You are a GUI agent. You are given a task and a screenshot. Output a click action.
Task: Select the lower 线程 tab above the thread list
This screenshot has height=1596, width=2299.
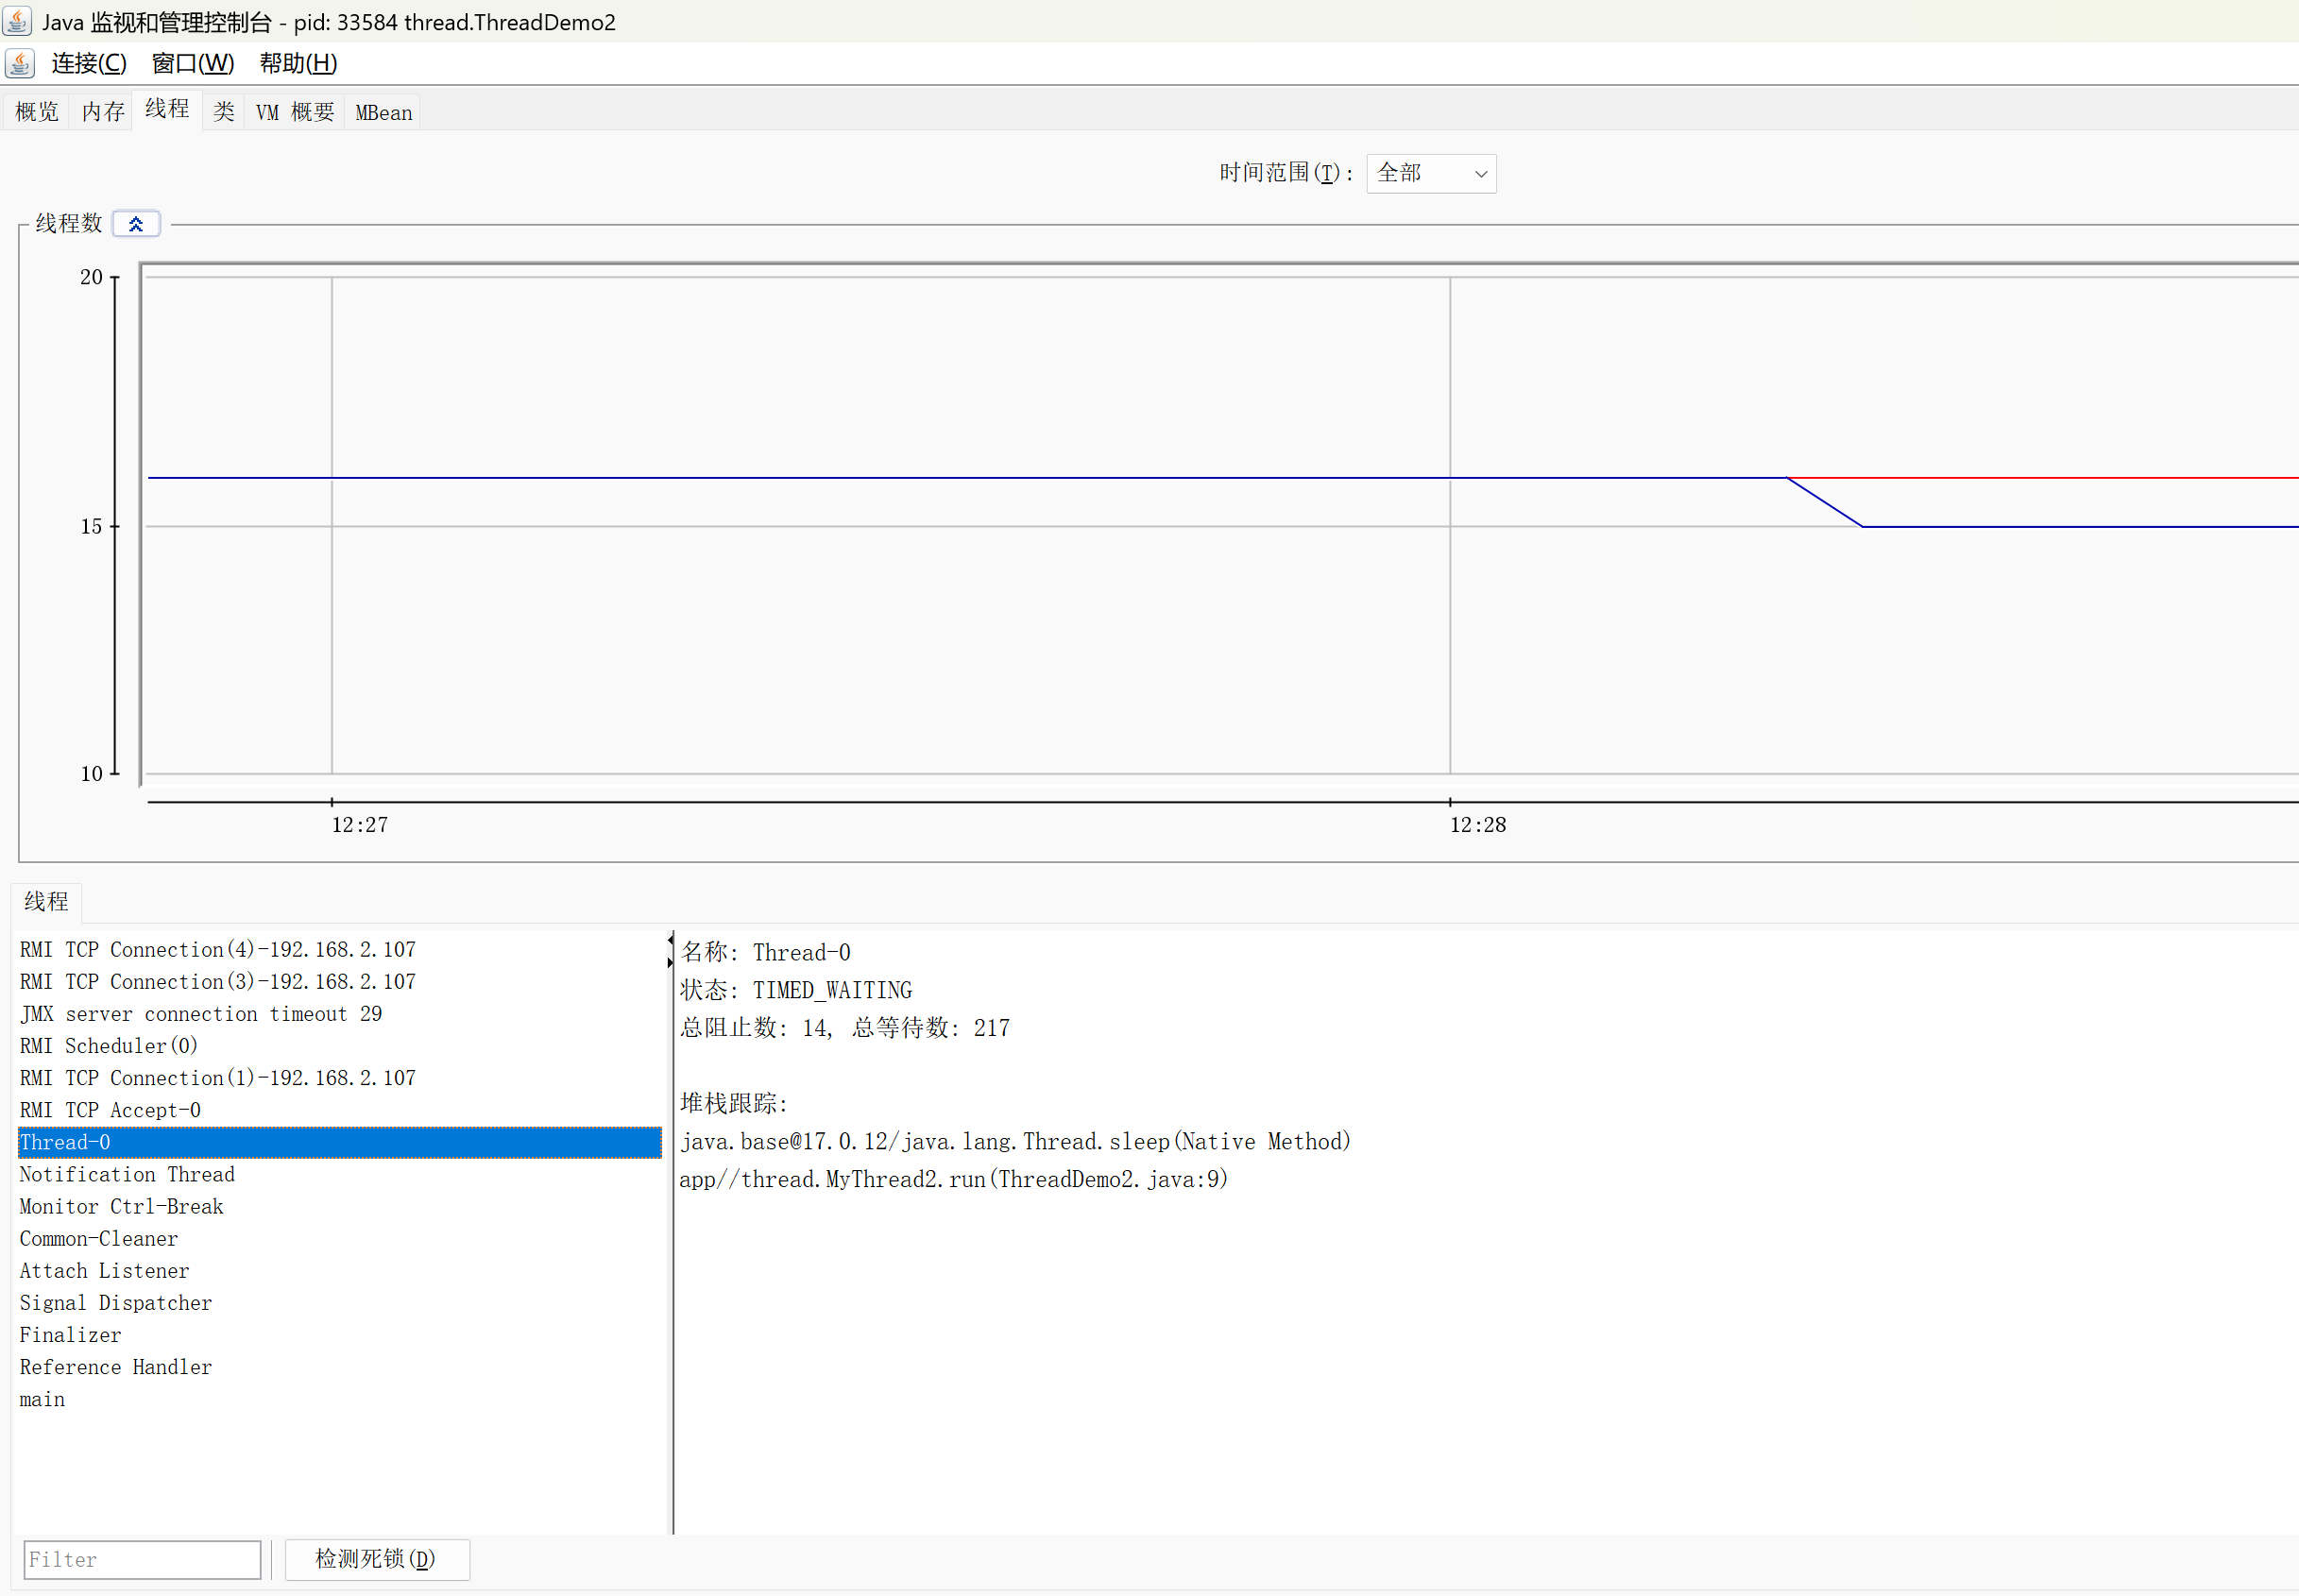point(47,901)
